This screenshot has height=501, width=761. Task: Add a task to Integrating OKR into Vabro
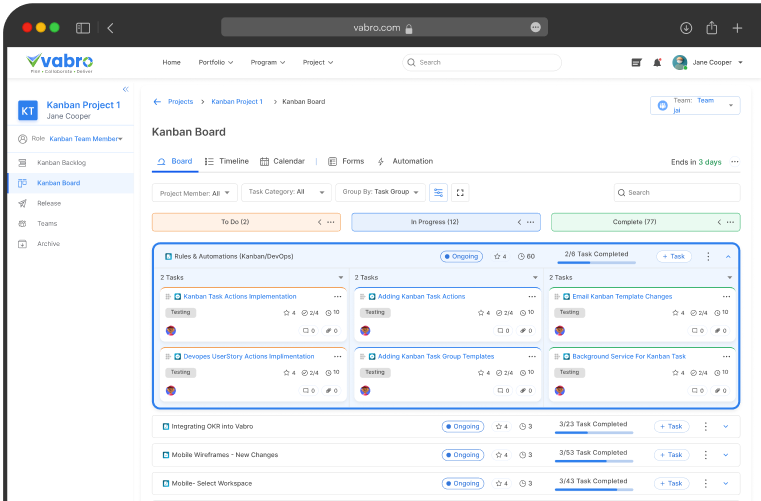(x=672, y=426)
